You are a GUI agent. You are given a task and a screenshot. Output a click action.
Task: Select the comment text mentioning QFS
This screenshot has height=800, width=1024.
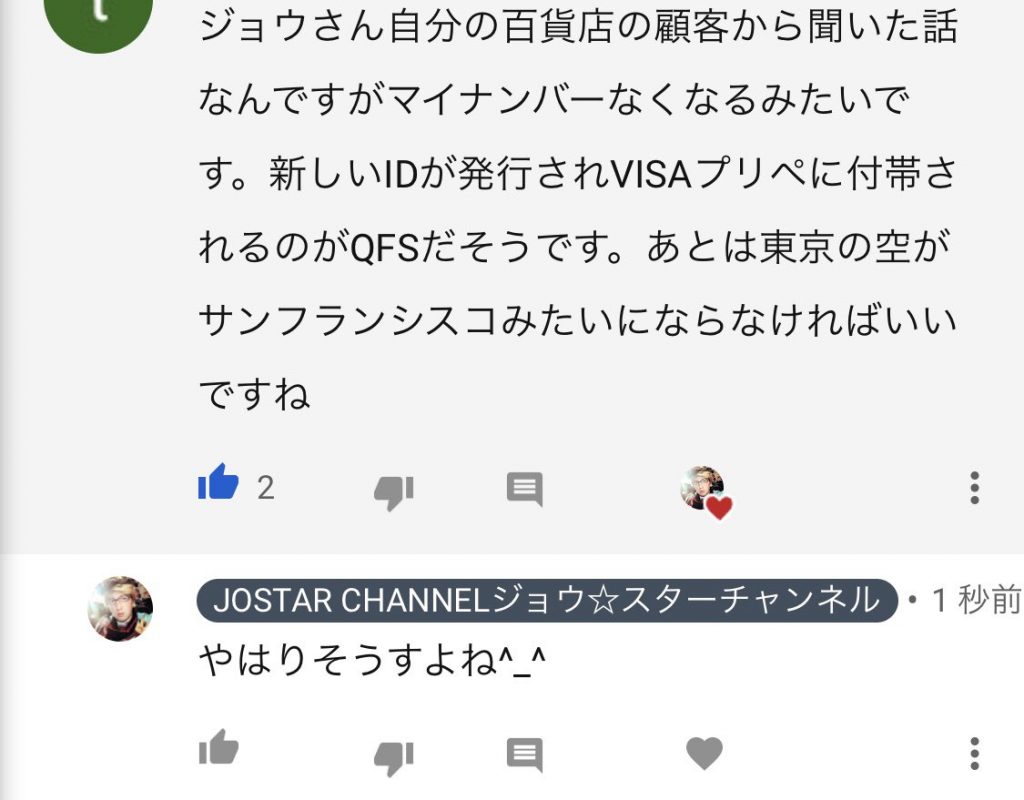pos(573,248)
